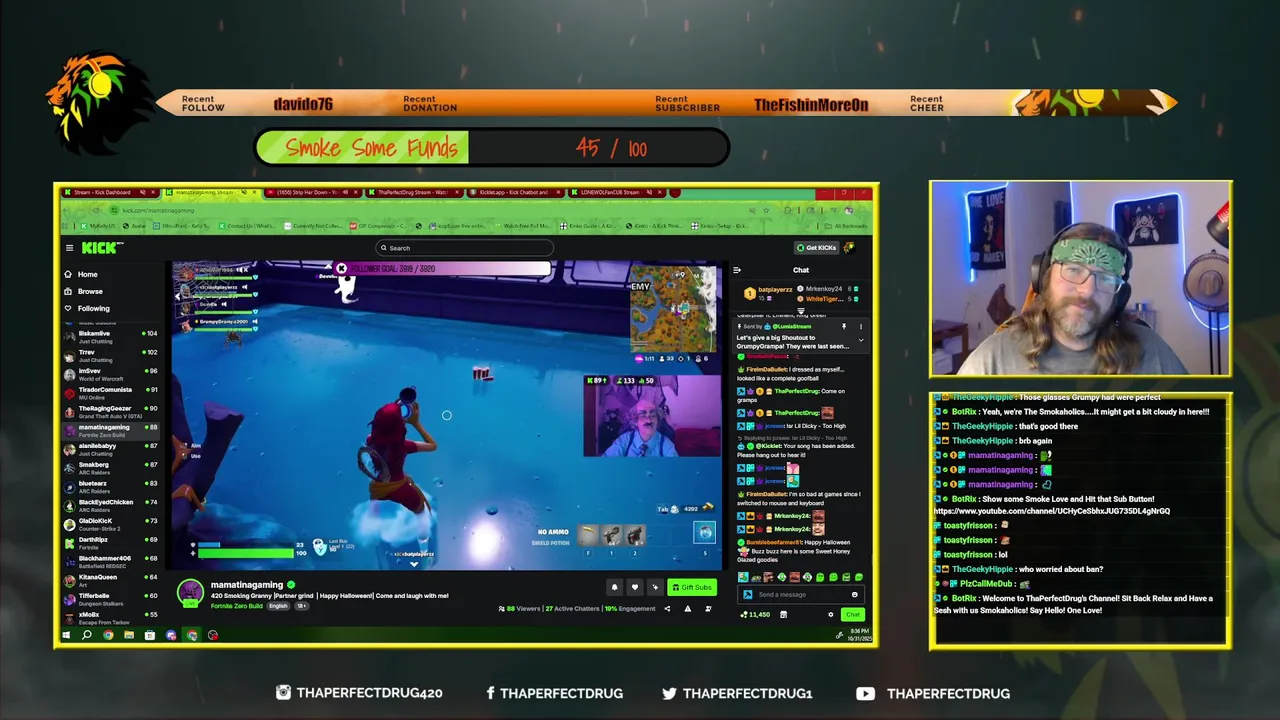Expand the bookmarks overflow chevron

808,226
